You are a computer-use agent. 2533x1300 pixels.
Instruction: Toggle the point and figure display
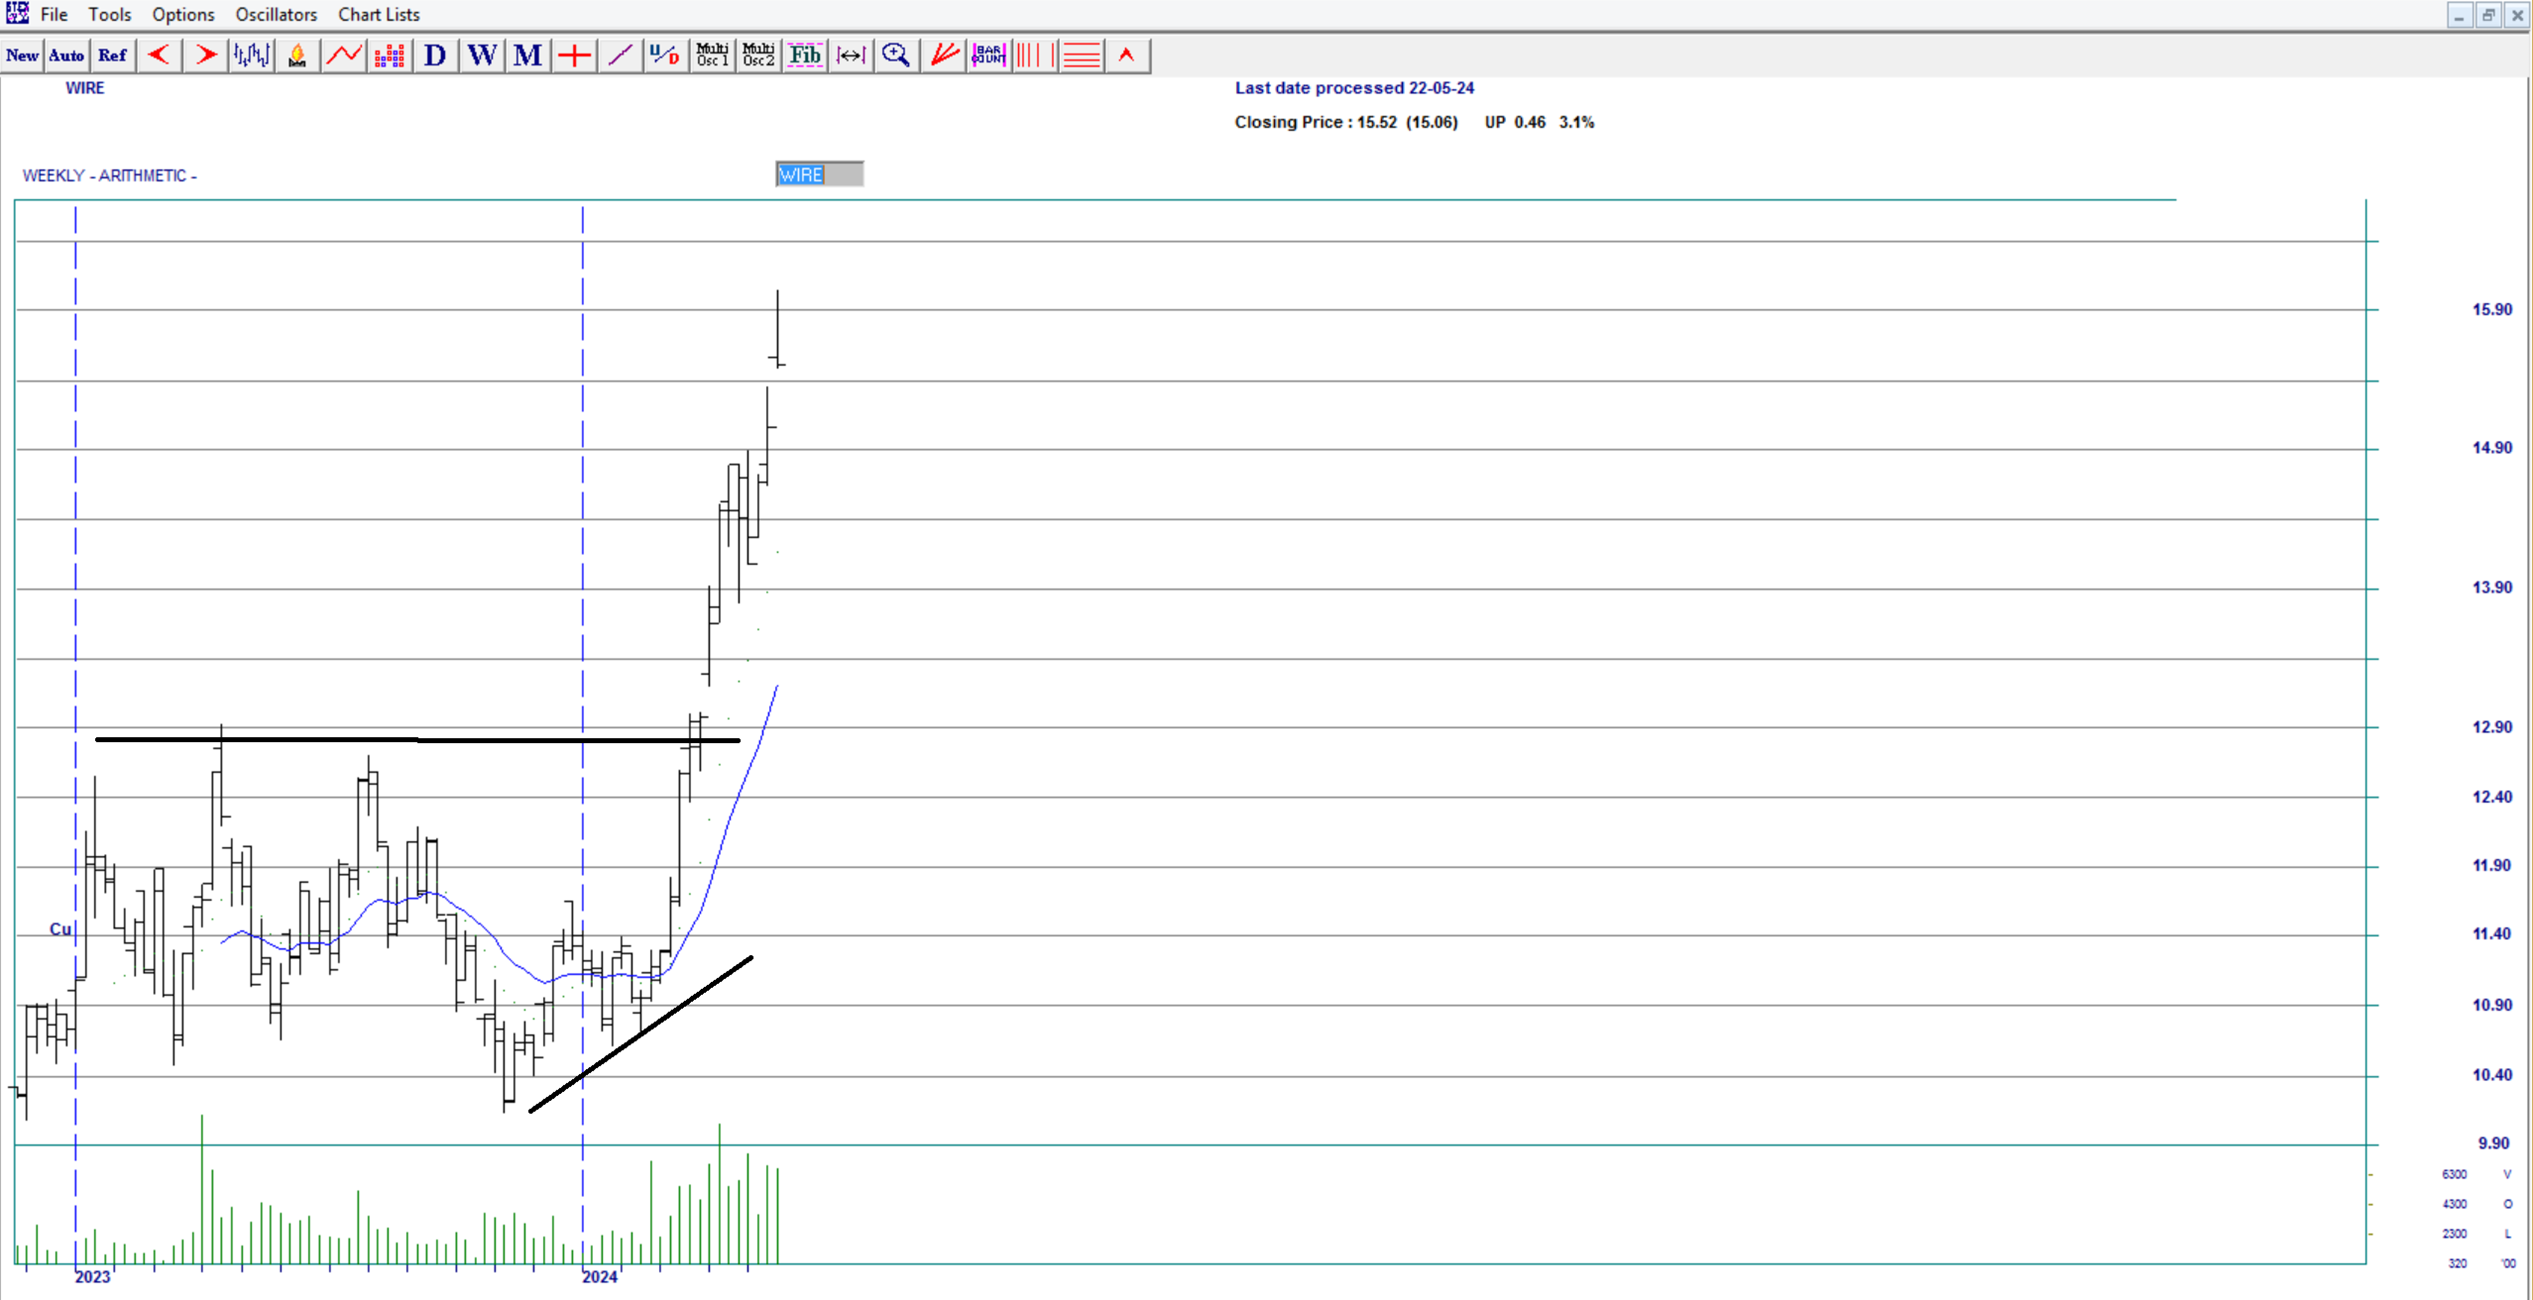(389, 55)
